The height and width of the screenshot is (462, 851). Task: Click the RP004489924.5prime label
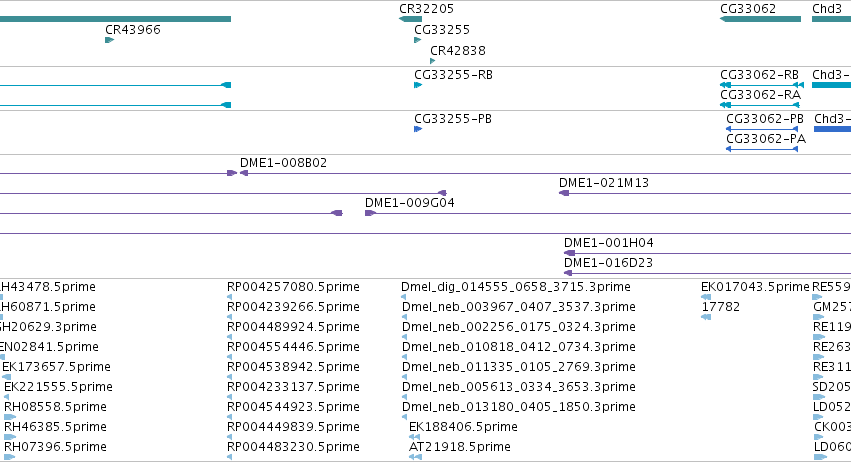tap(293, 327)
